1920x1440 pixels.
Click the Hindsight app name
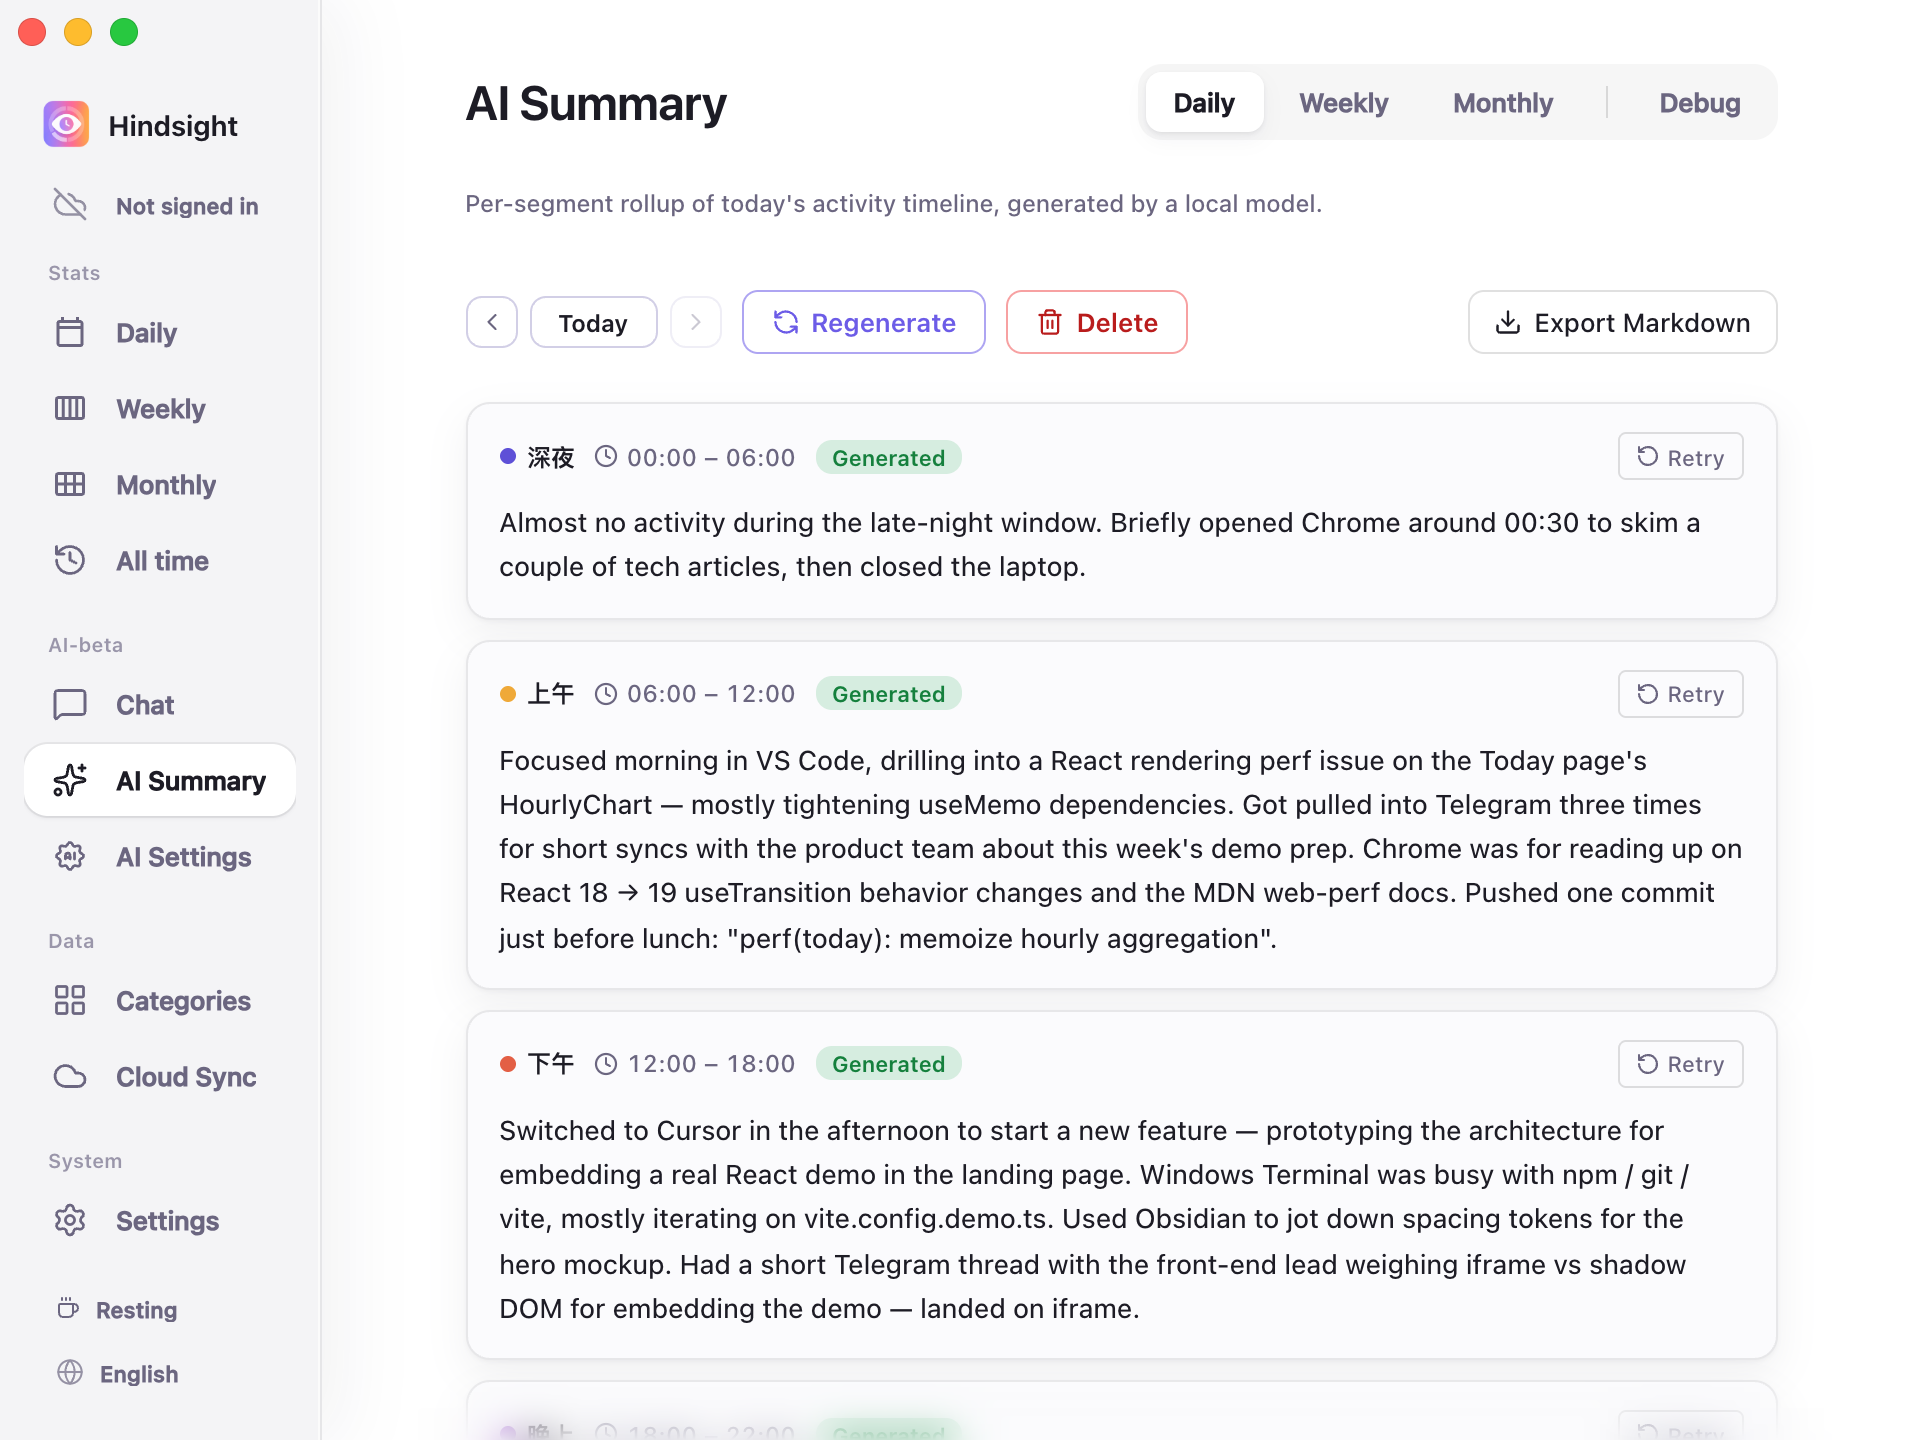(173, 126)
